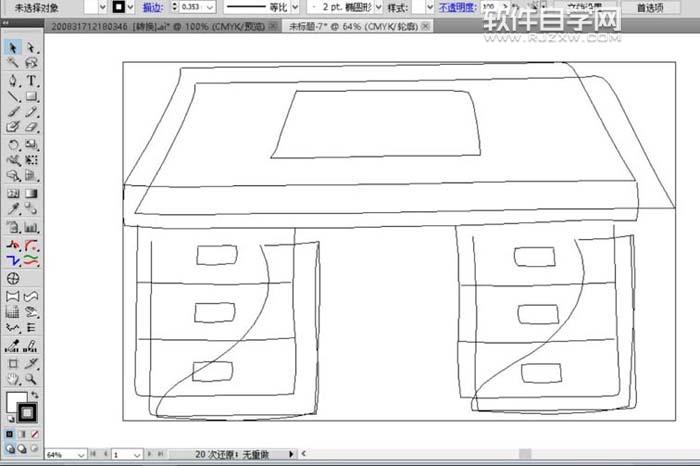Activate the Zoom magnifier tool

pos(32,380)
